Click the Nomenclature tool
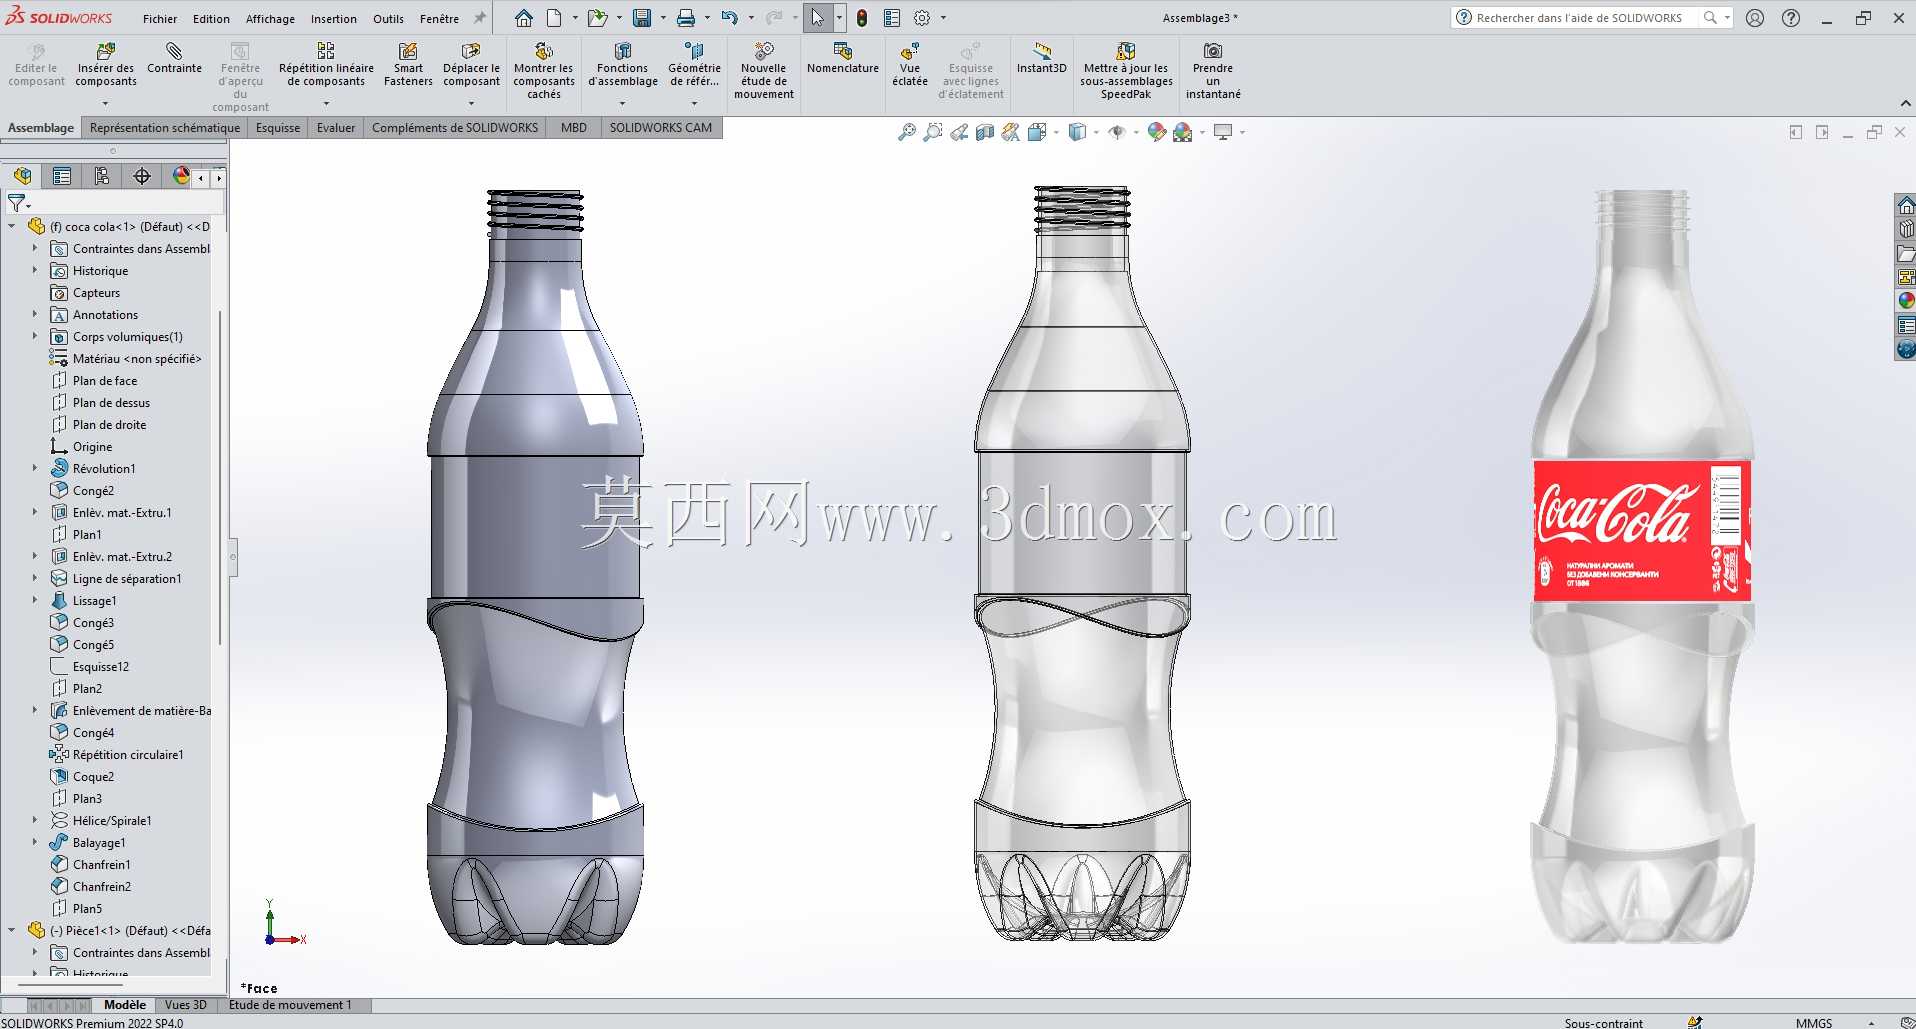 click(x=843, y=59)
